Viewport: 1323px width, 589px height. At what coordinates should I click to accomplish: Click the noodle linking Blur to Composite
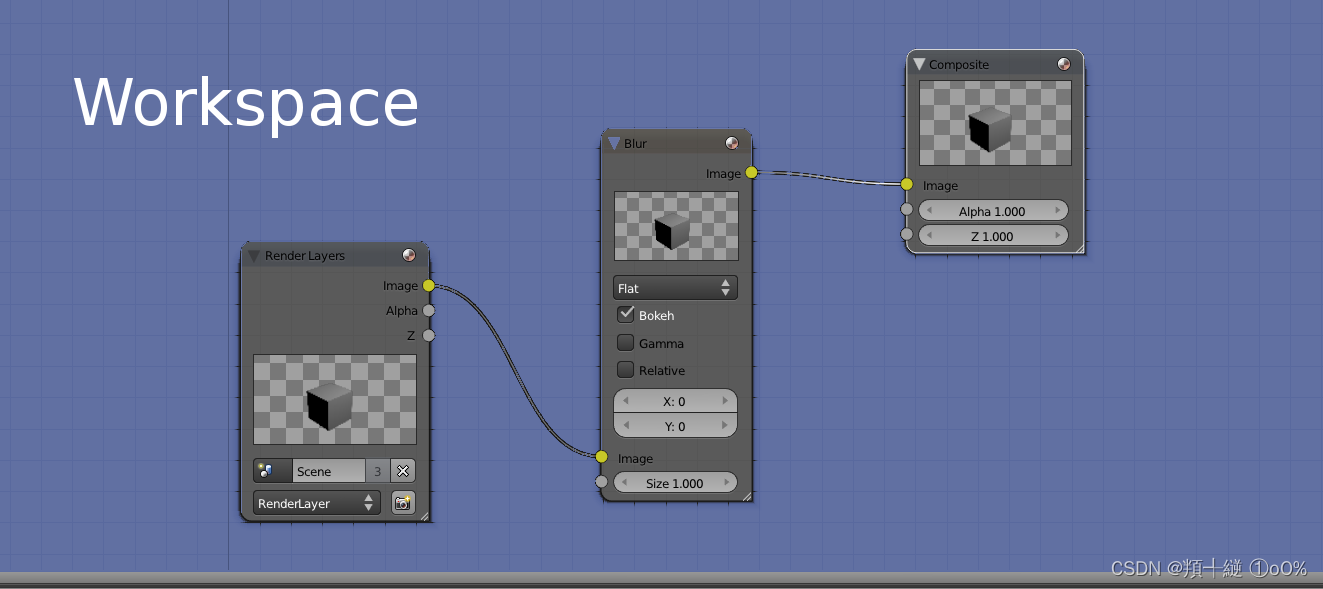click(x=830, y=177)
